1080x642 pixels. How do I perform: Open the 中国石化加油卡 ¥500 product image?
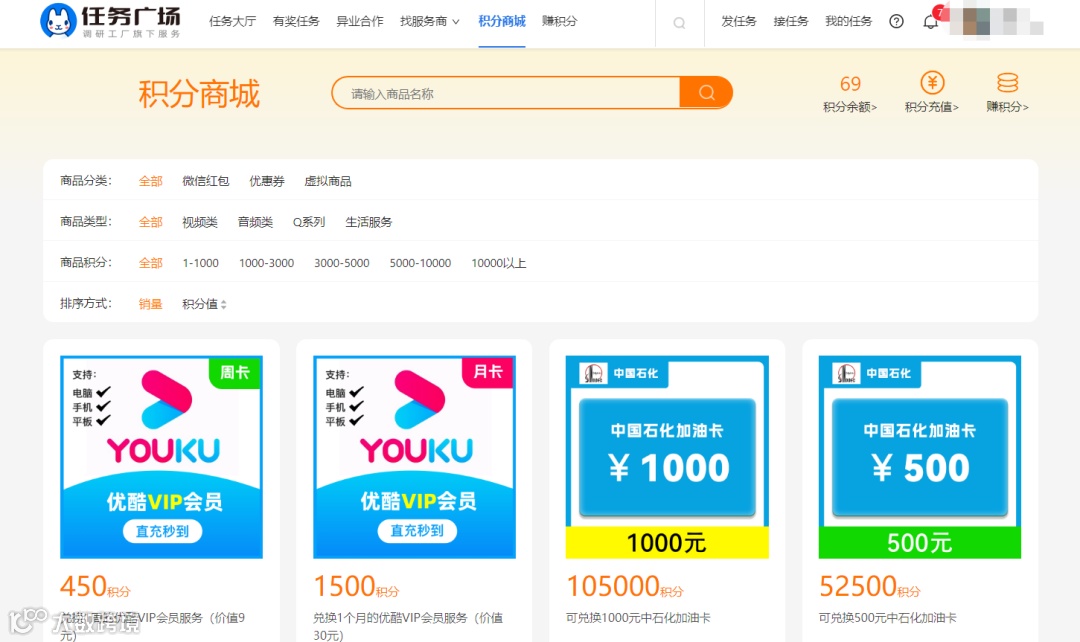click(920, 457)
